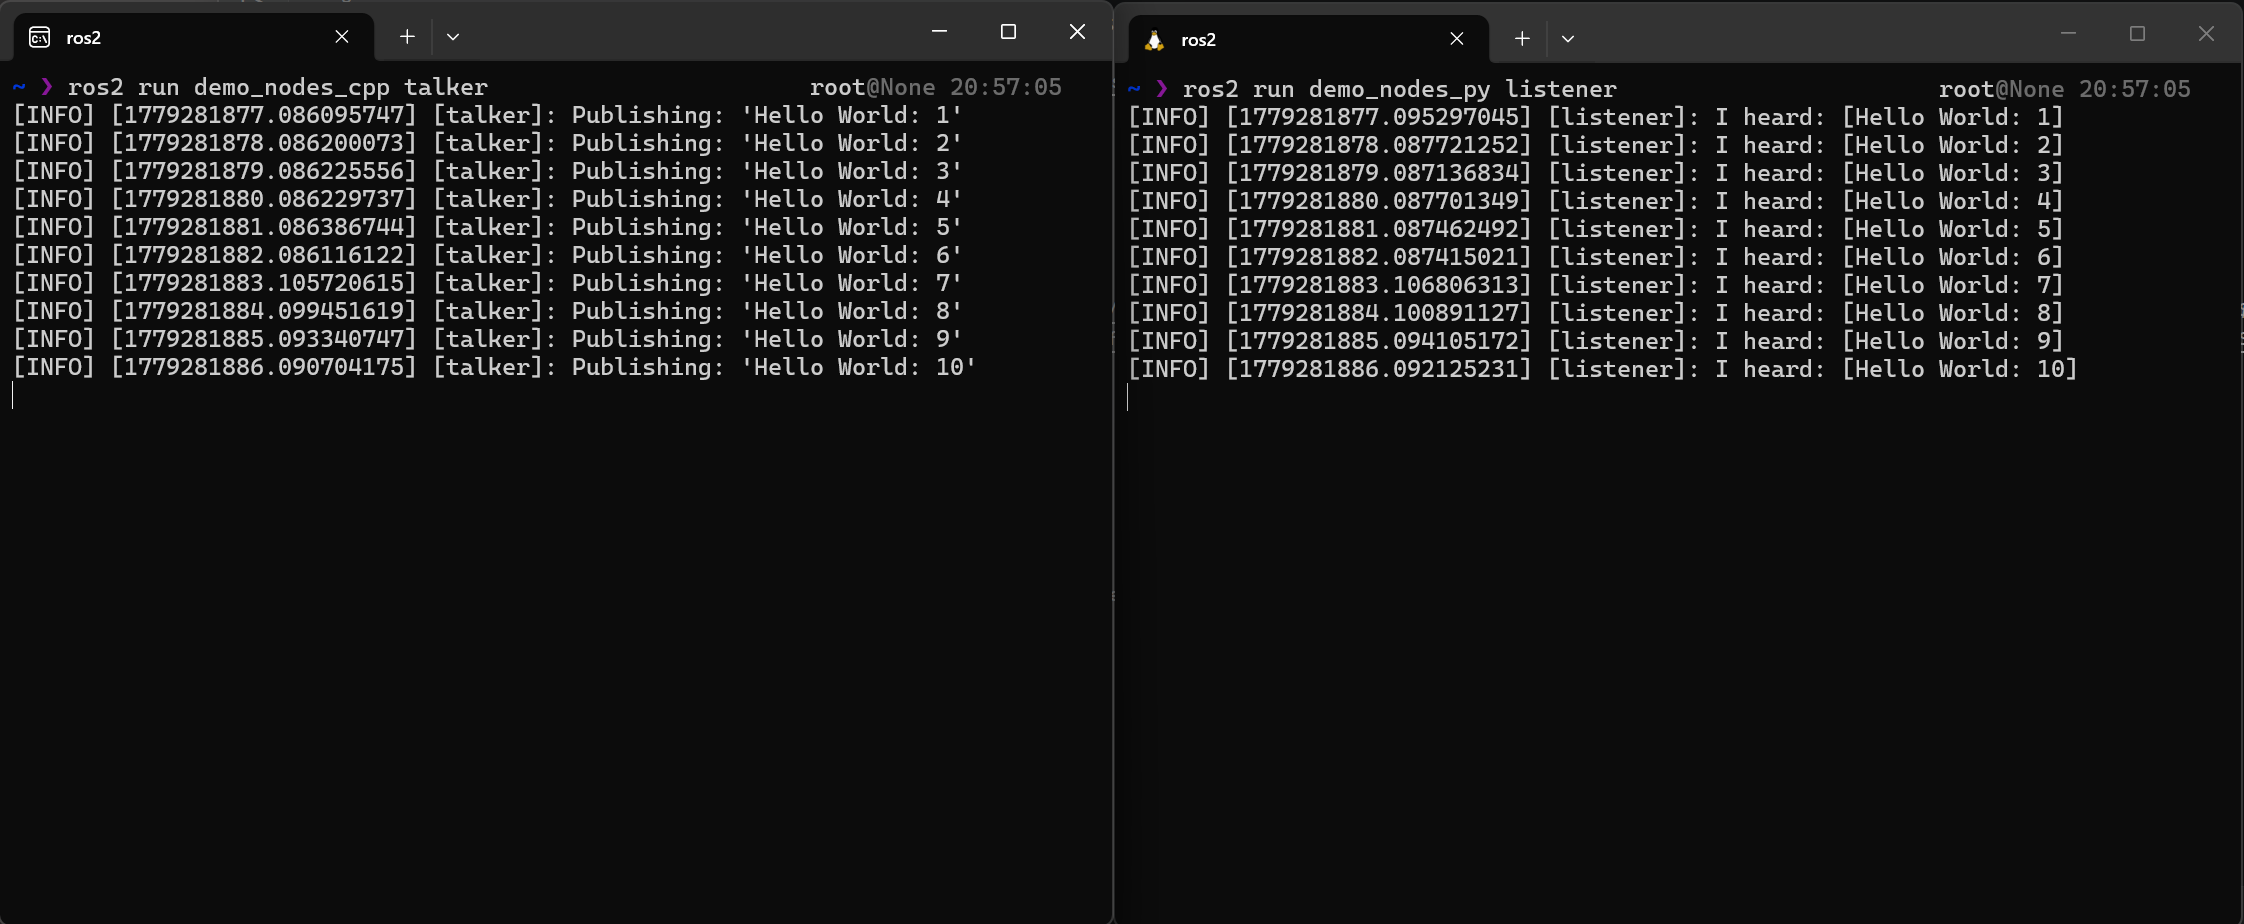This screenshot has width=2244, height=924.
Task: Click the listener line 'I heard: [Hello World: 3]'
Action: tap(1596, 174)
